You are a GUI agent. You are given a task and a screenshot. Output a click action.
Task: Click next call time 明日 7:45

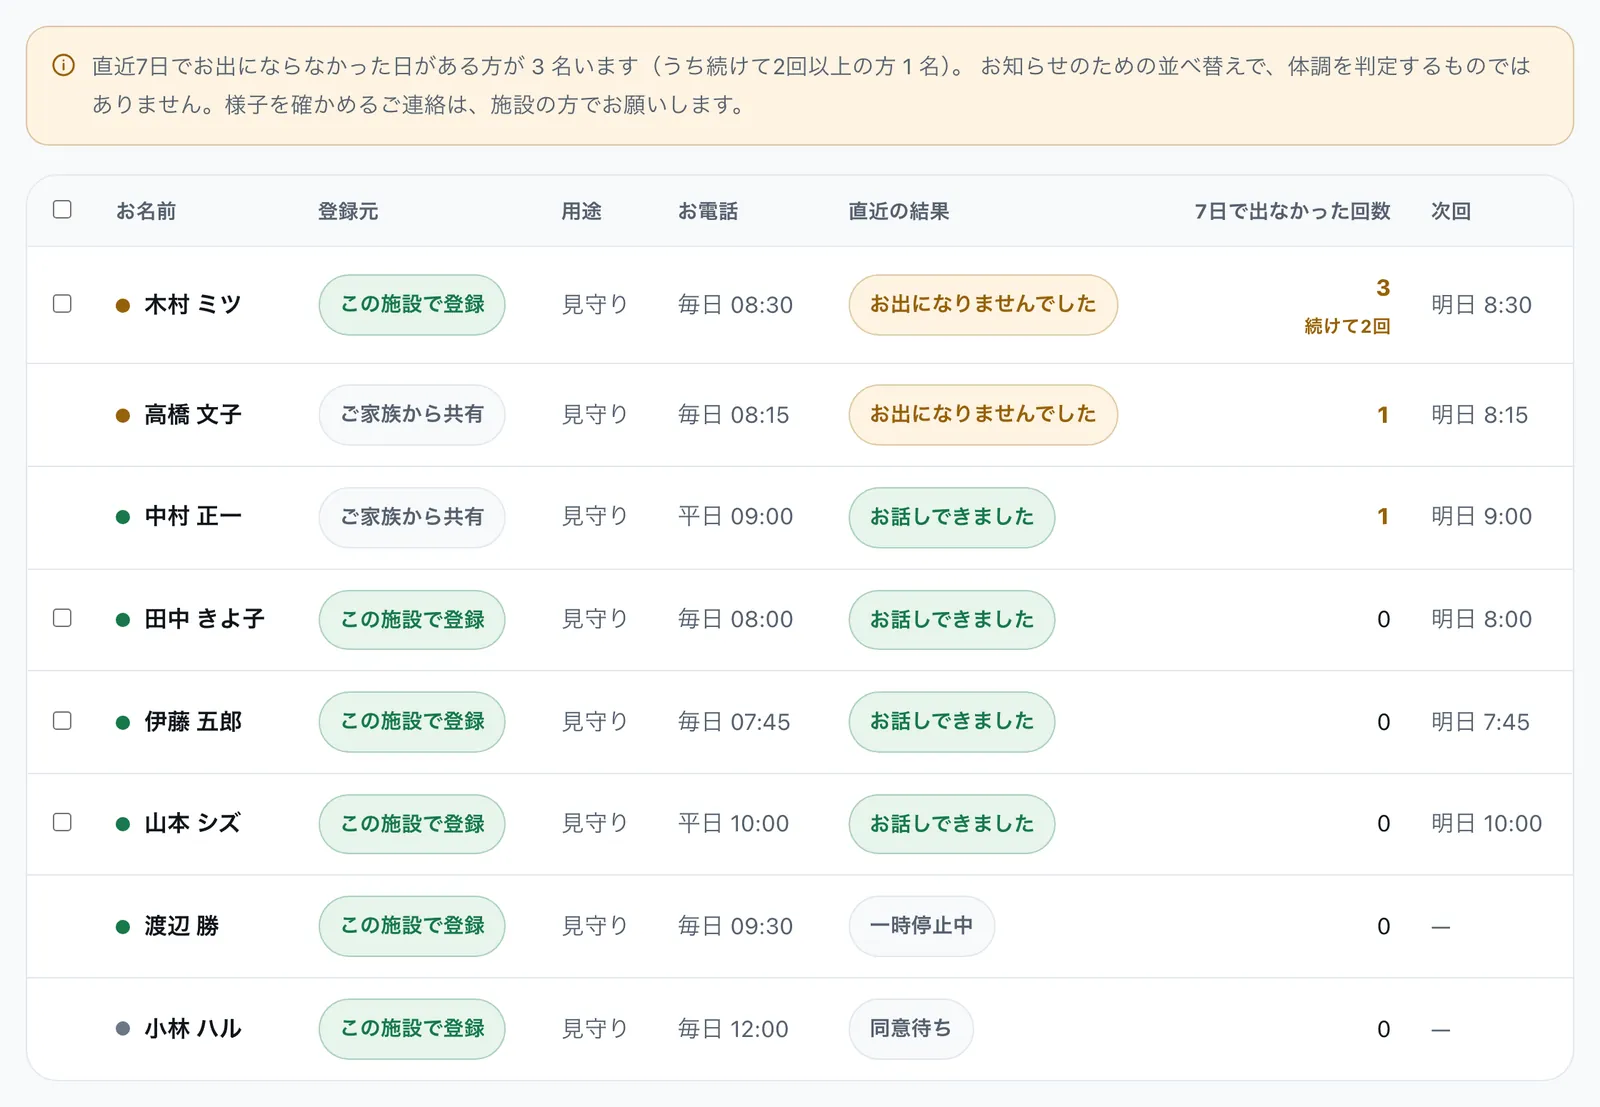tap(1480, 722)
